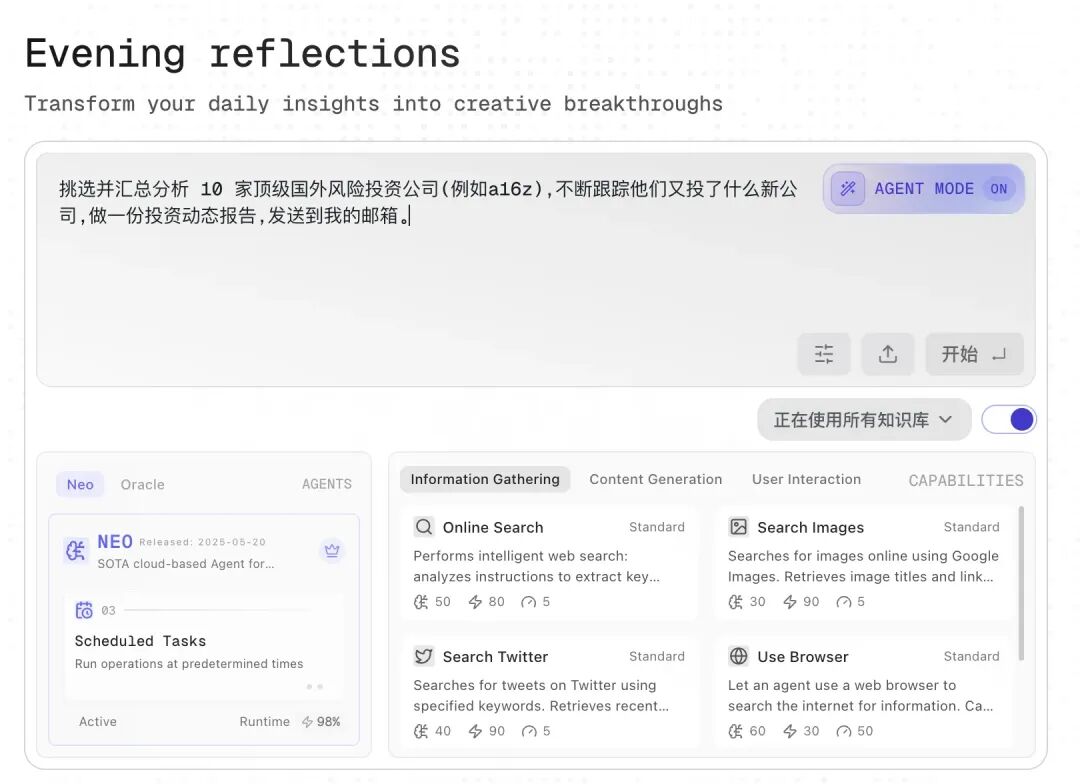Open the Information Gathering tab
This screenshot has width=1080, height=784.
pyautogui.click(x=485, y=479)
